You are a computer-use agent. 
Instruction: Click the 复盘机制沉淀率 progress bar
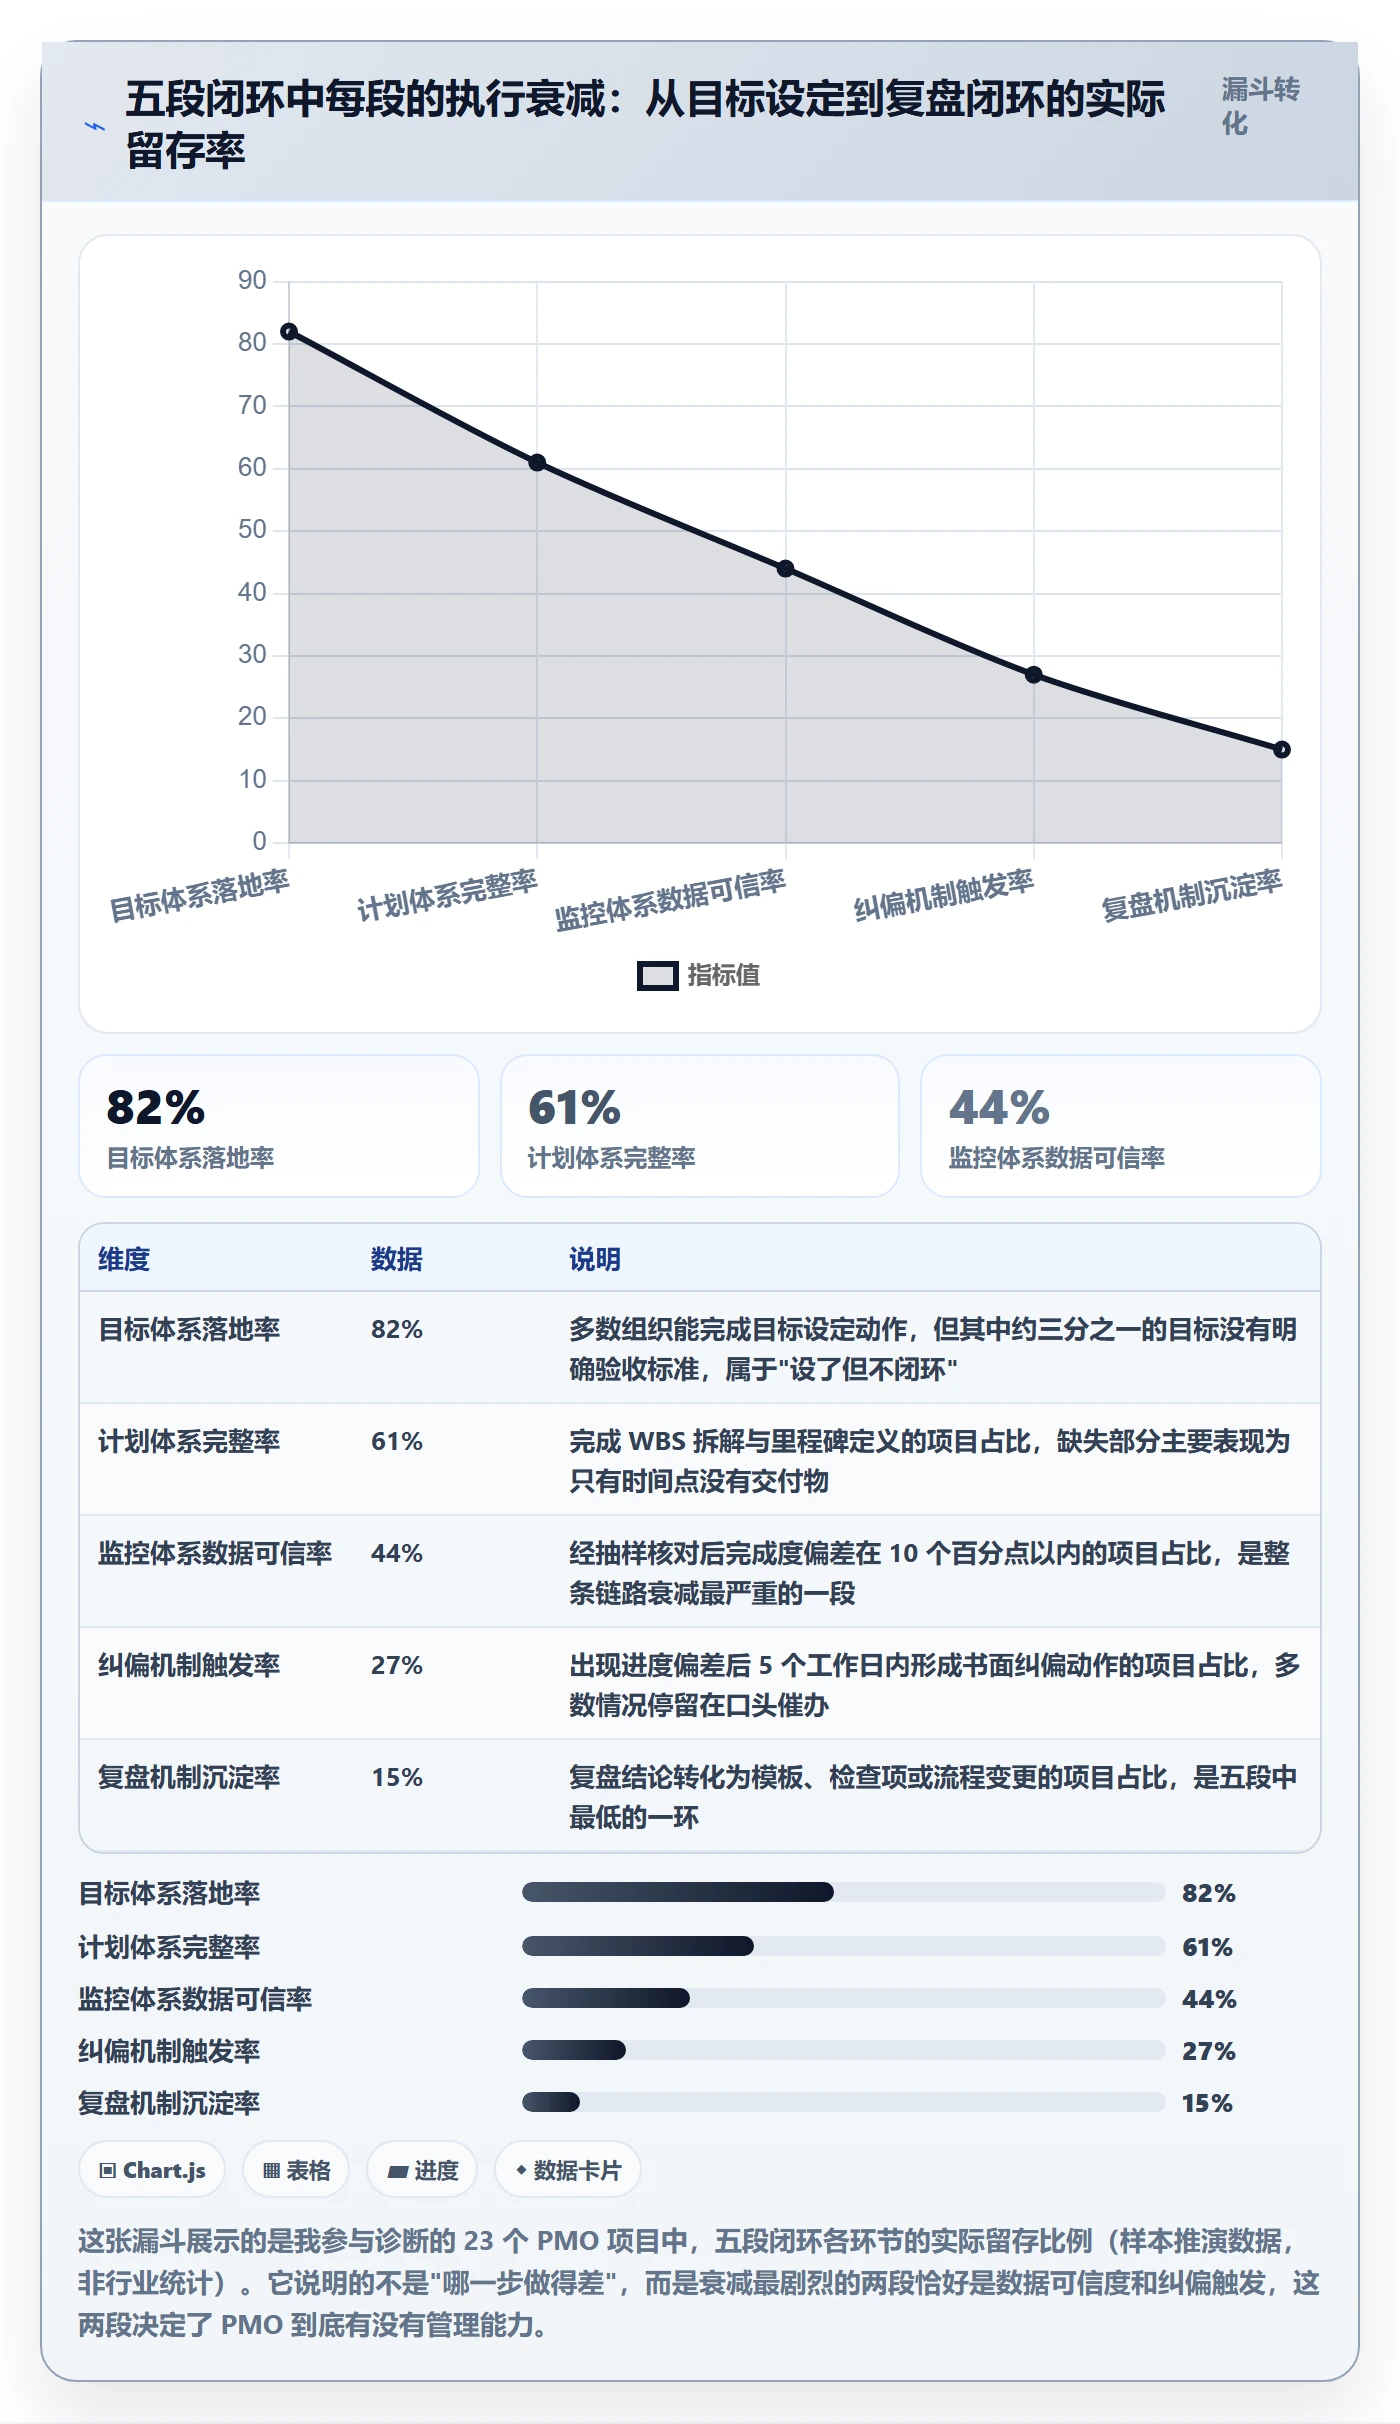(x=844, y=2102)
